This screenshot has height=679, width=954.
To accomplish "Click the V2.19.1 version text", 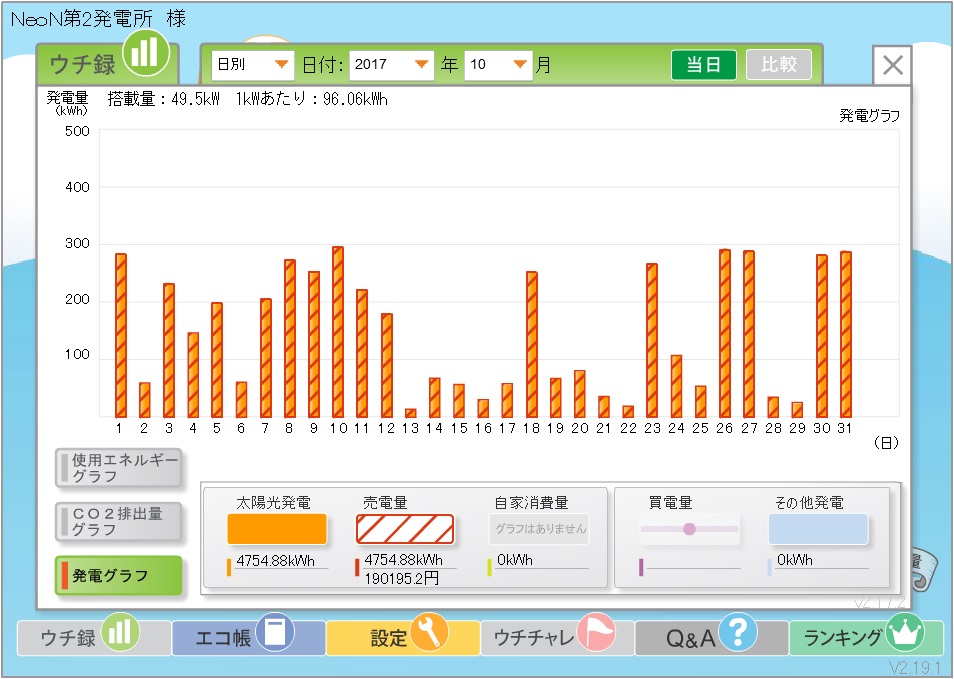I will [915, 667].
